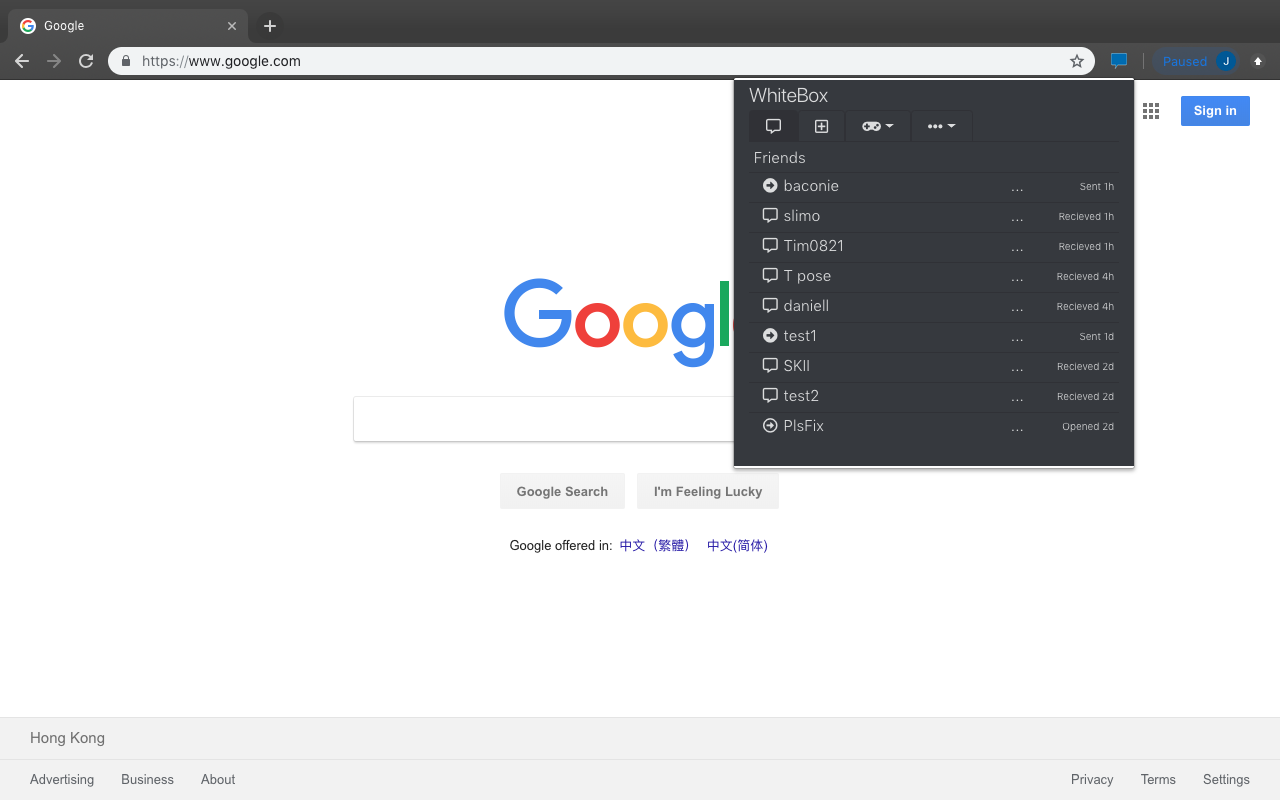Open the Advertising footer link
The image size is (1280, 800).
click(62, 780)
